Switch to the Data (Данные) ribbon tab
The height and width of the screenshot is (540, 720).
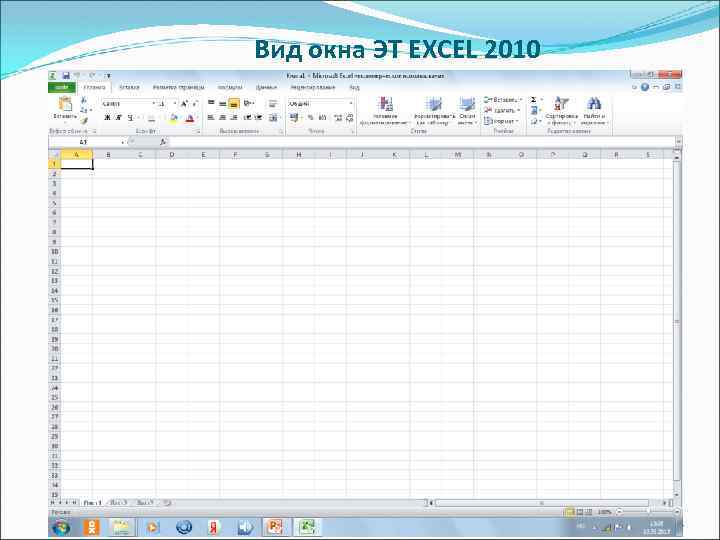(x=266, y=87)
